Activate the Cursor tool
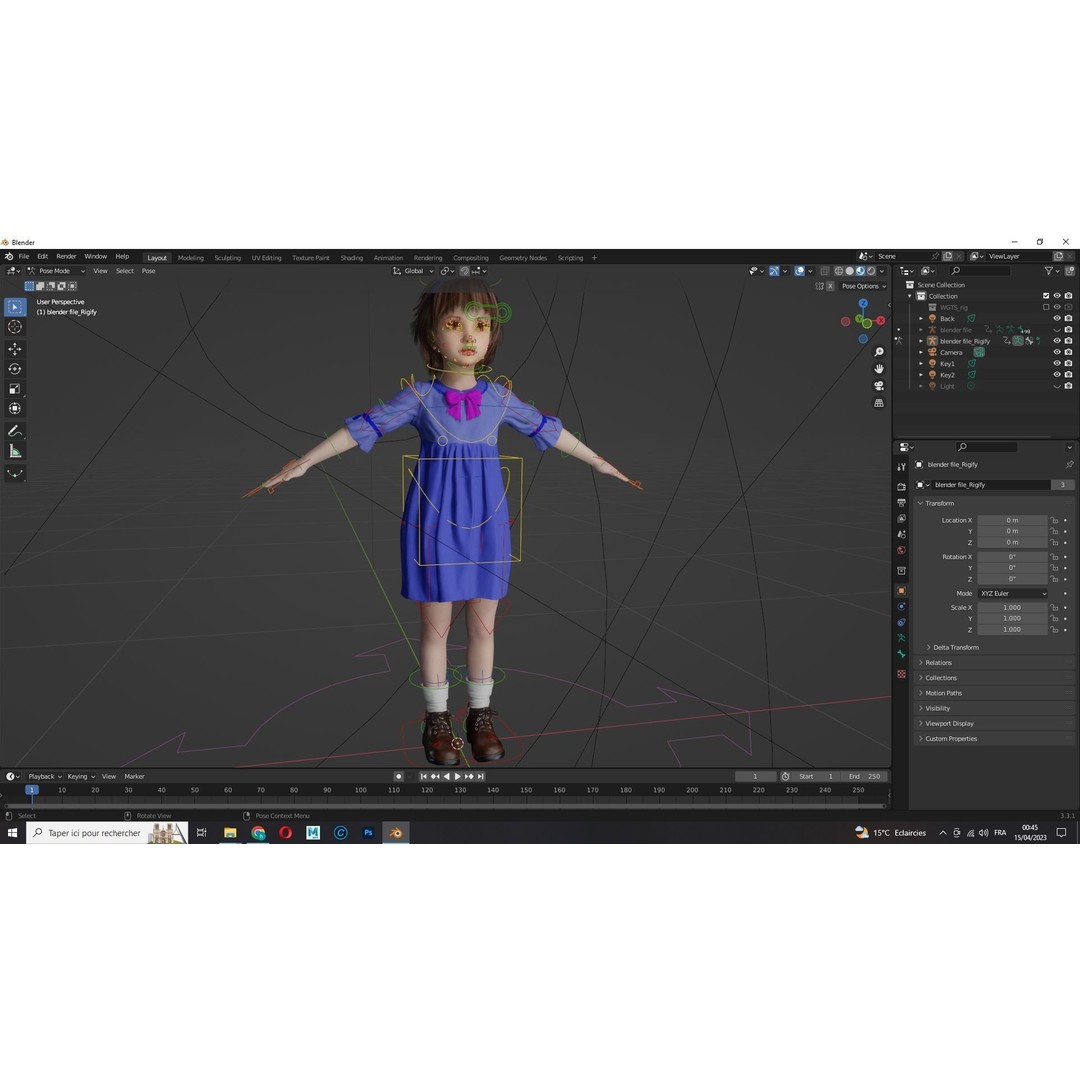This screenshot has height=1080, width=1080. click(x=14, y=327)
